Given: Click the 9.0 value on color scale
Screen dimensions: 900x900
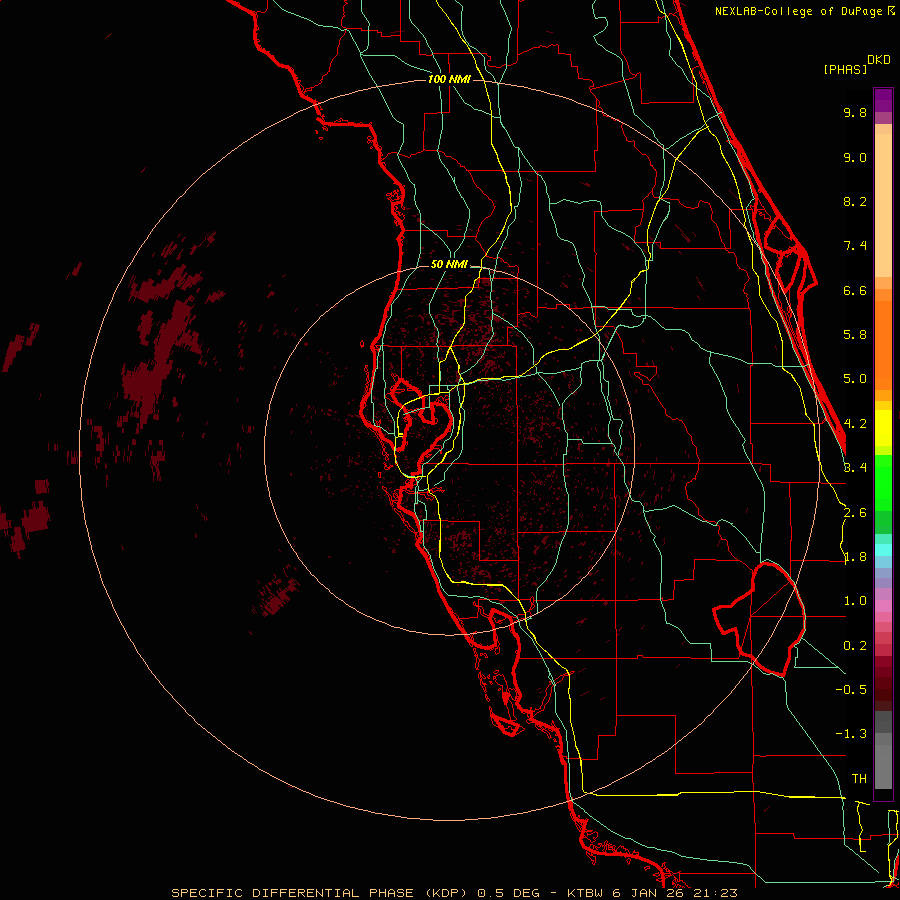Looking at the screenshot, I should [x=855, y=157].
